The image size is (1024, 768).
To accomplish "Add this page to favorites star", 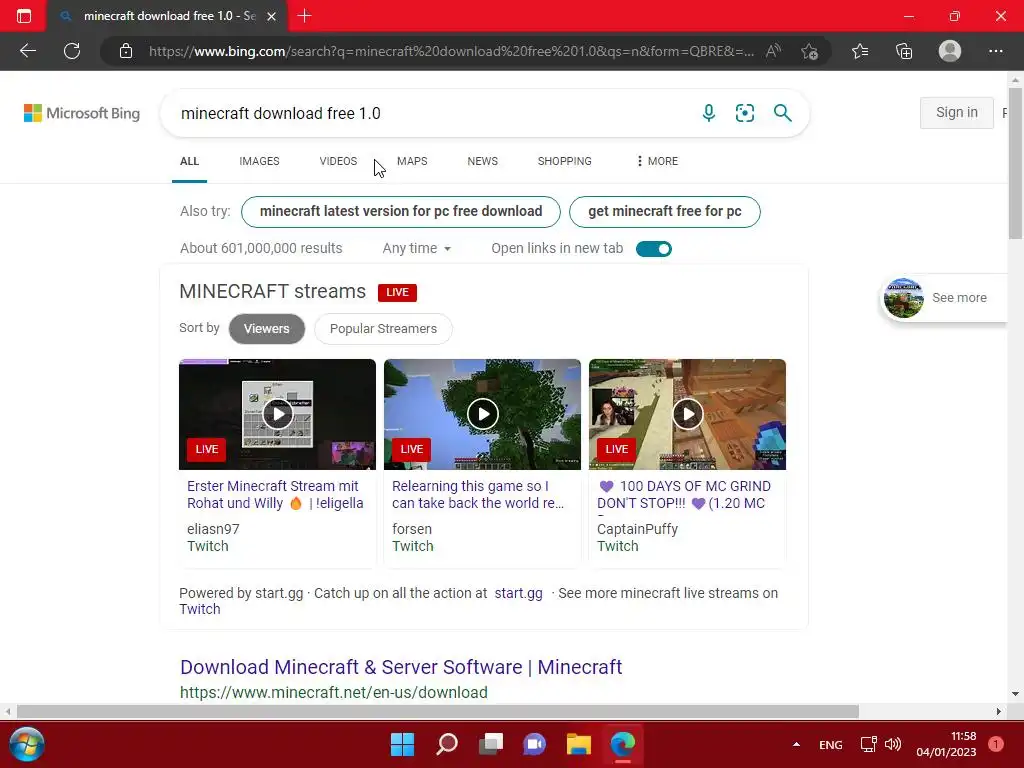I will pos(809,51).
